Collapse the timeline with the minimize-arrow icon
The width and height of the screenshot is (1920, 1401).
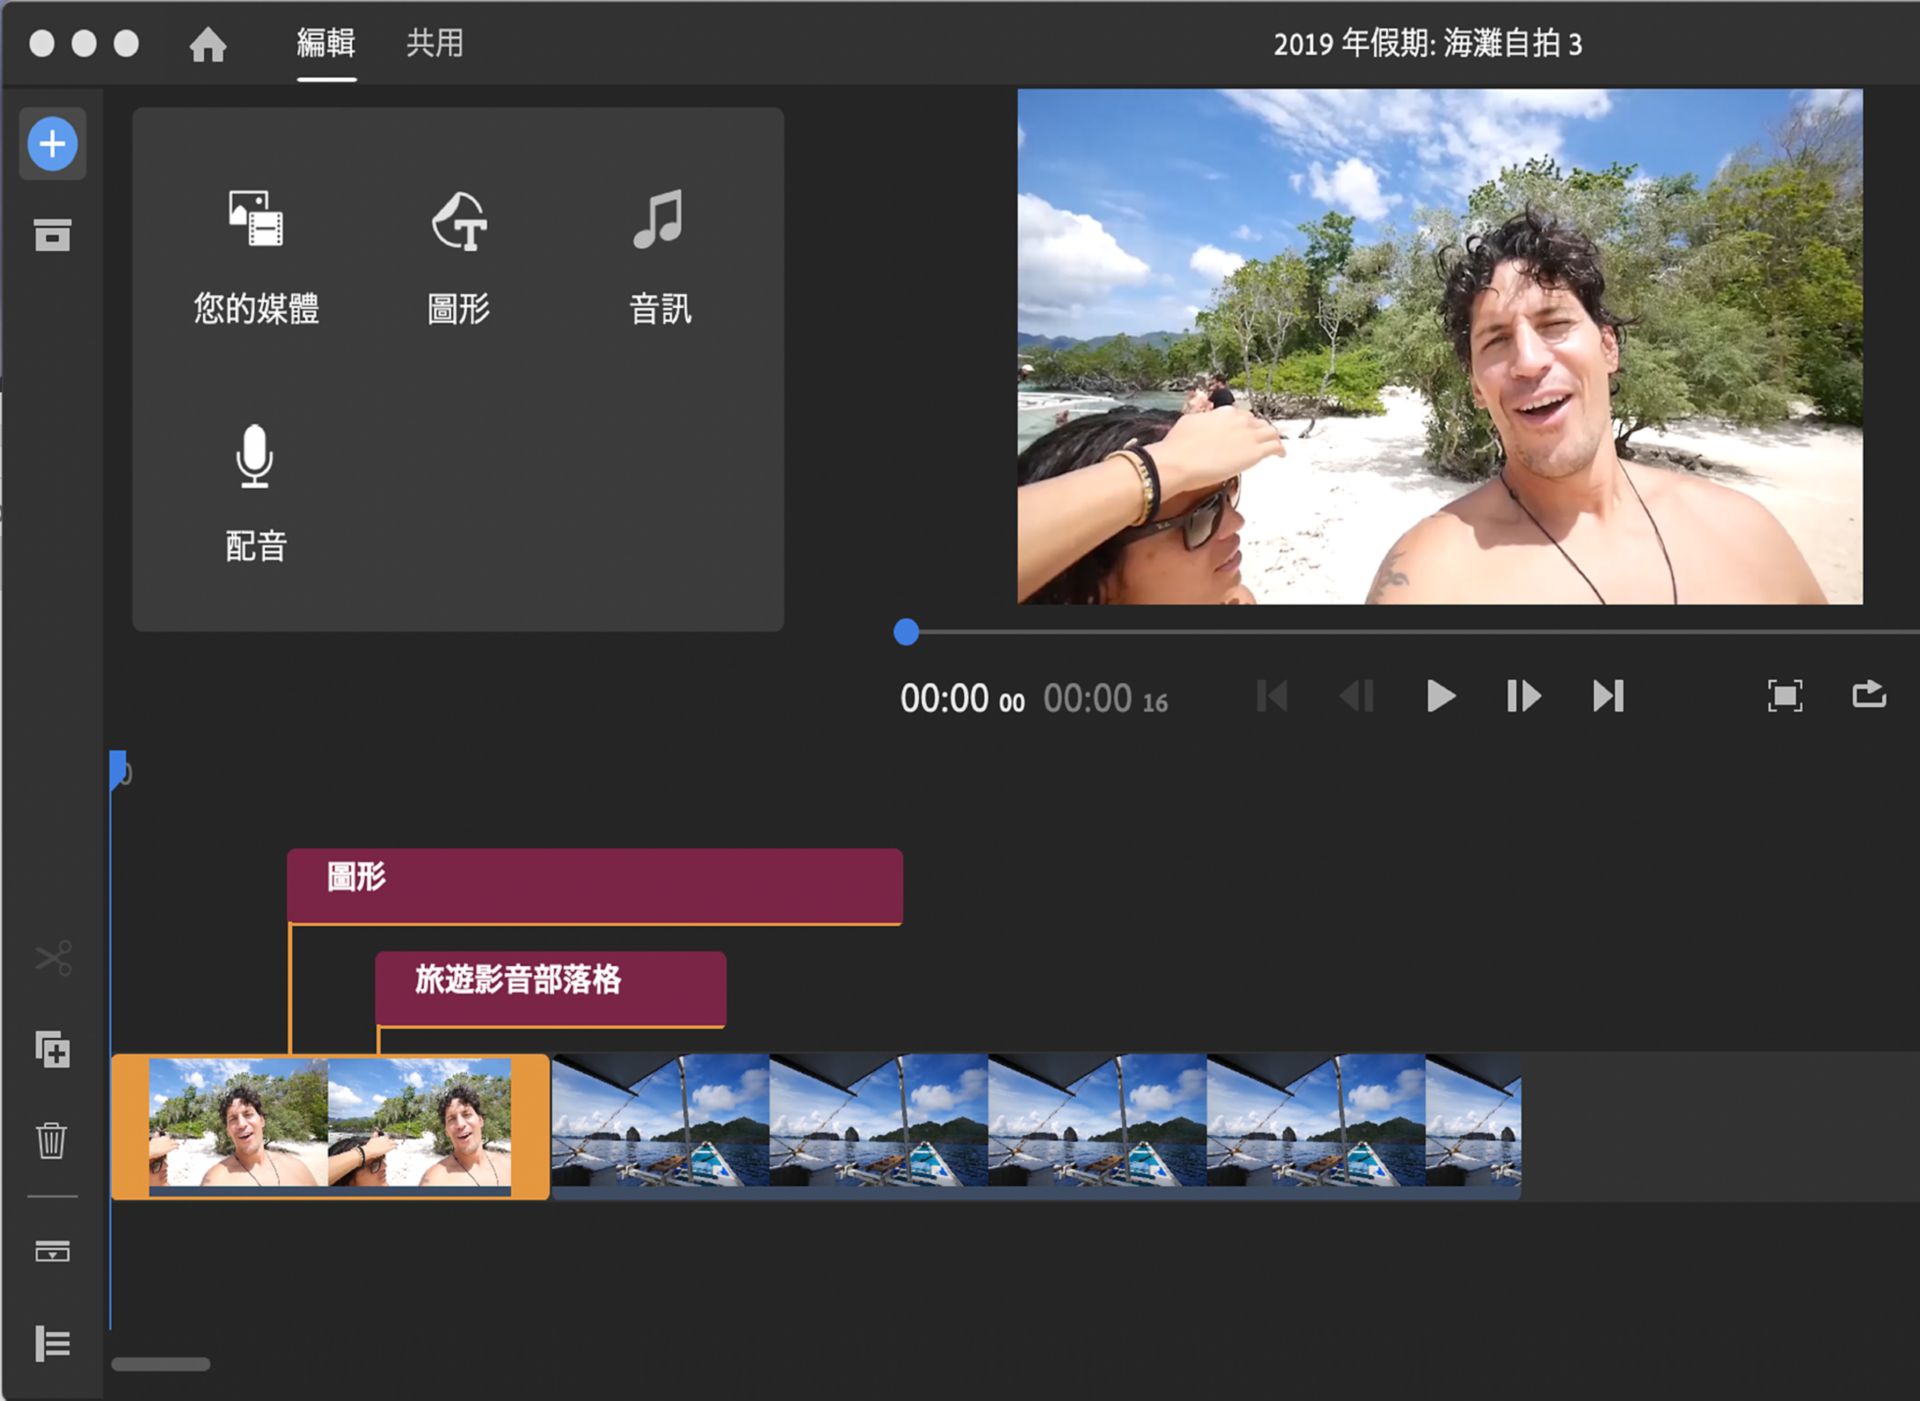click(53, 1251)
